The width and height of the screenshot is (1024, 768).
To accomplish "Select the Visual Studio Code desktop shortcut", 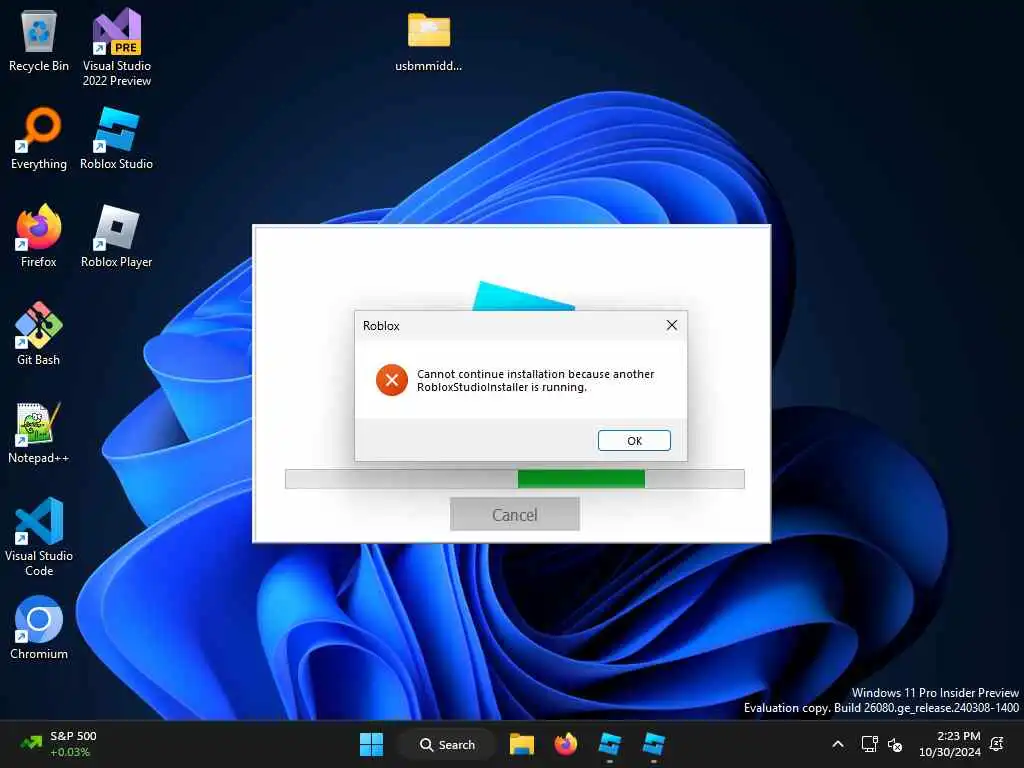I will (x=39, y=537).
